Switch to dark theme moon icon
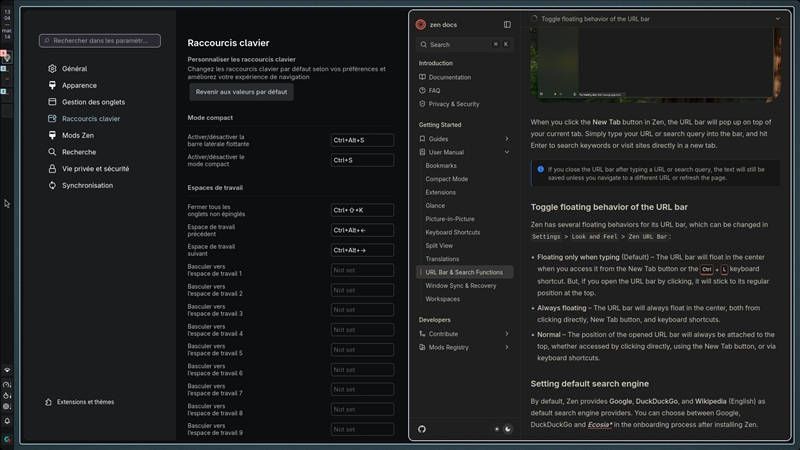The image size is (800, 450). pyautogui.click(x=508, y=429)
